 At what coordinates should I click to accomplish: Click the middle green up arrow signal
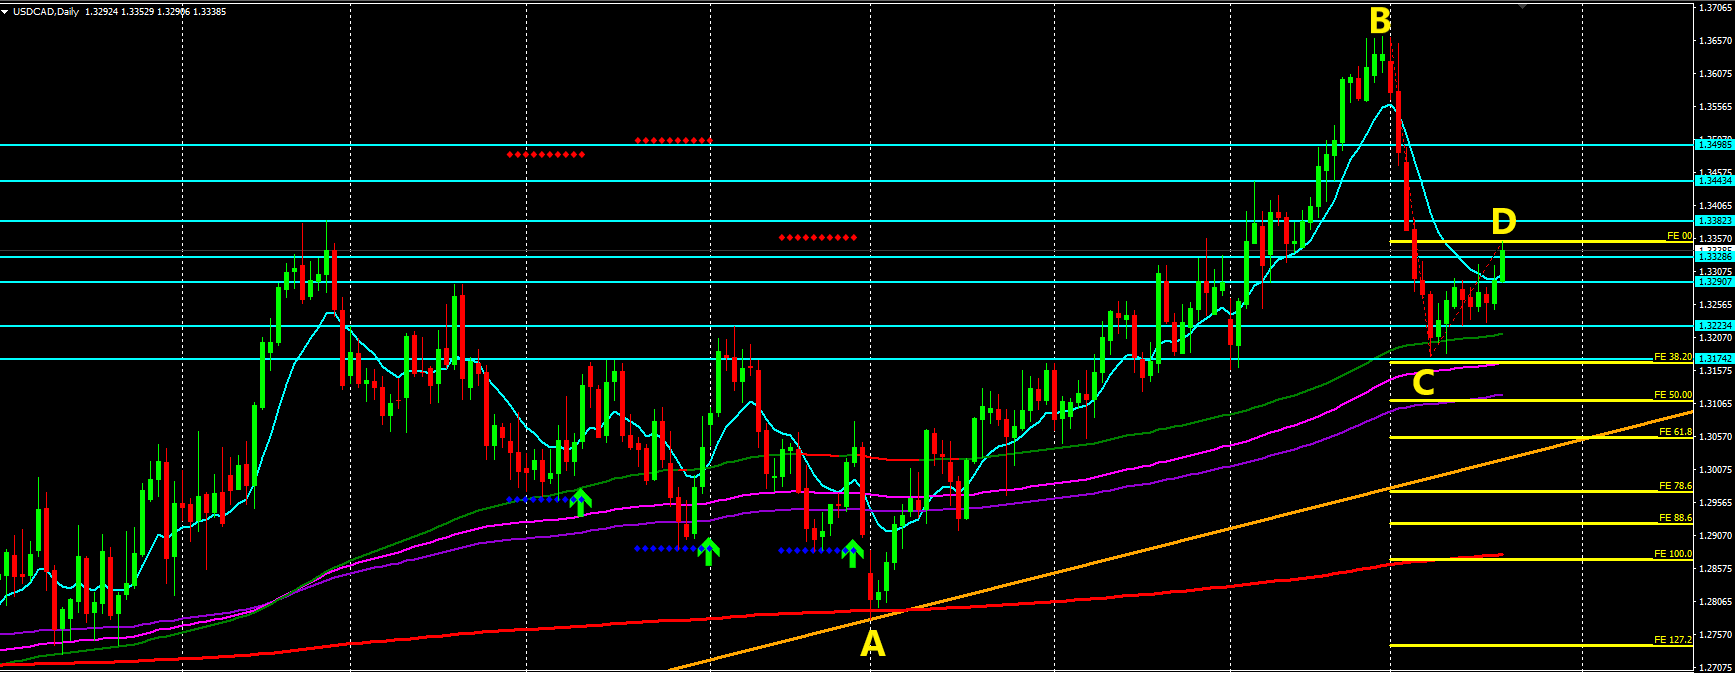click(709, 550)
